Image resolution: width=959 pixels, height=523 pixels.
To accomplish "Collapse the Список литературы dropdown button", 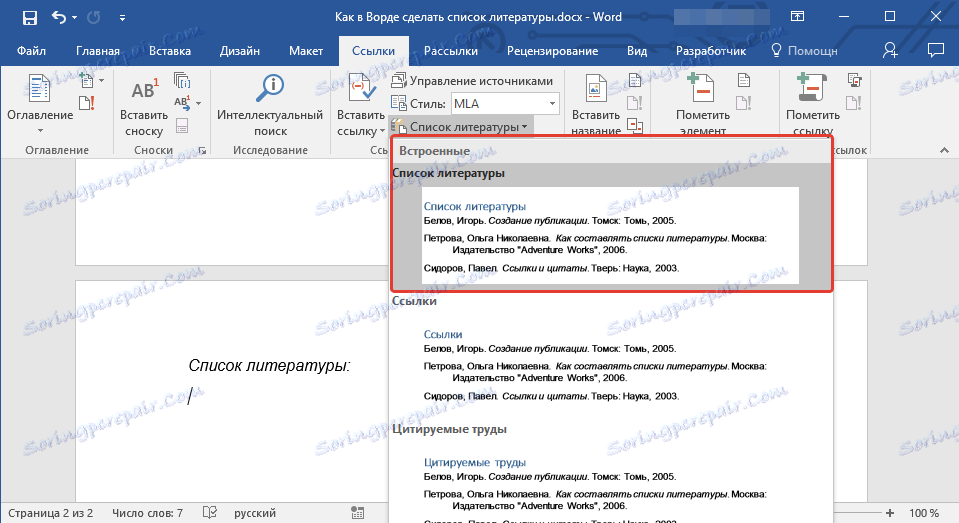I will pos(461,127).
